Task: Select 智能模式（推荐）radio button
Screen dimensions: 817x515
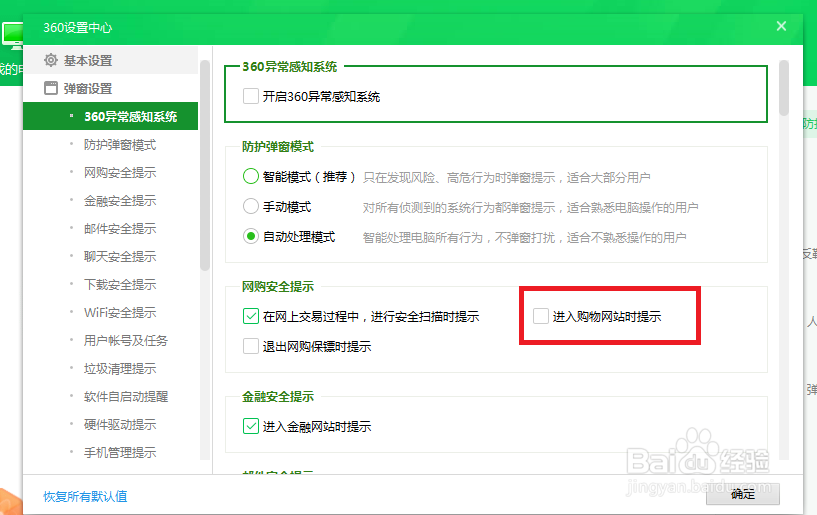Action: pos(251,177)
